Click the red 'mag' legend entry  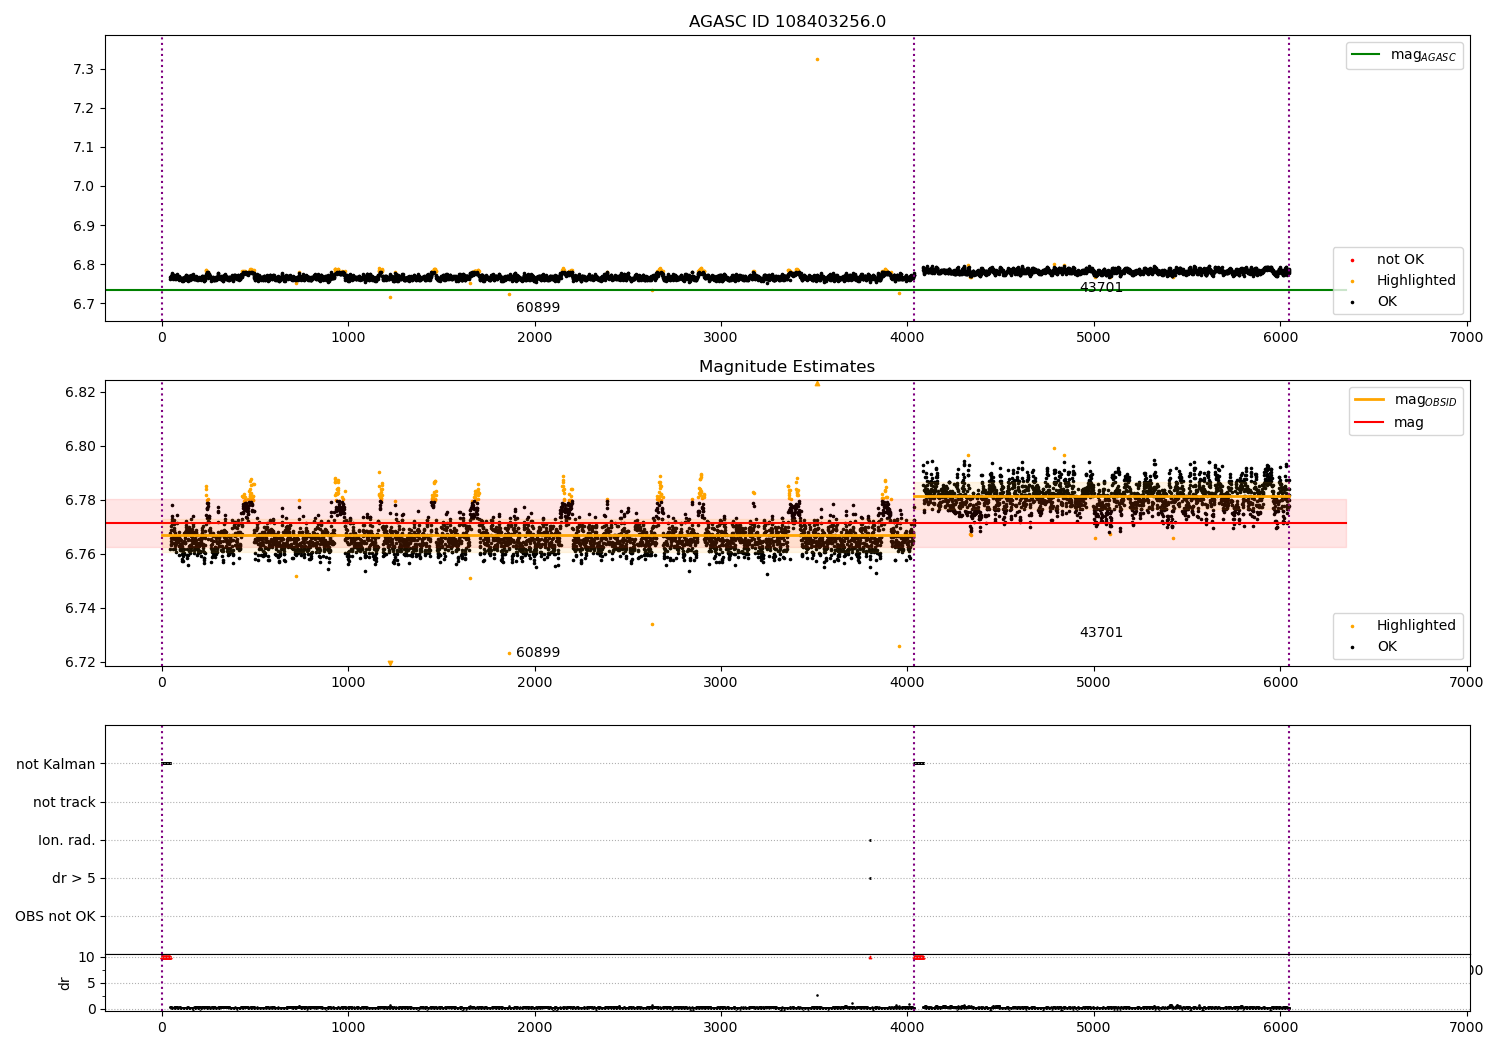pos(1389,423)
